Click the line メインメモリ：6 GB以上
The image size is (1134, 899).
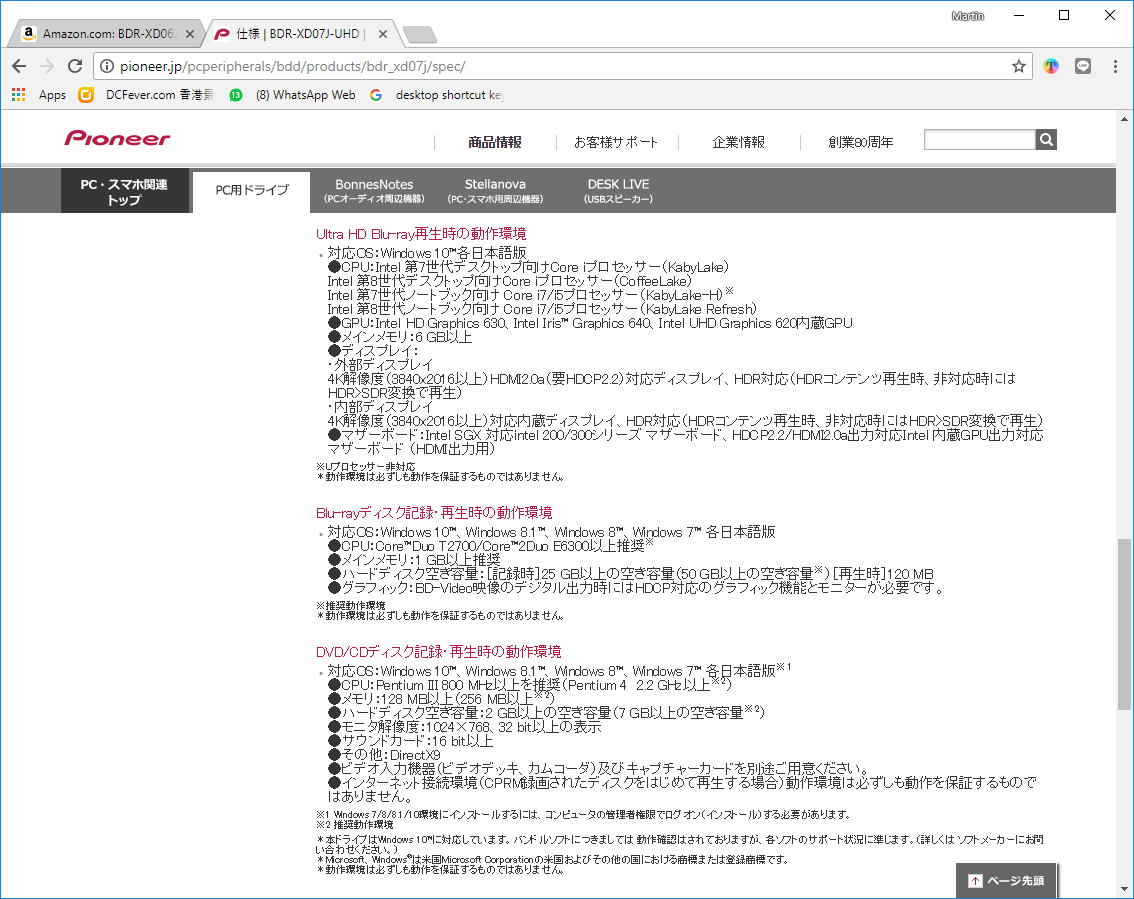[400, 337]
